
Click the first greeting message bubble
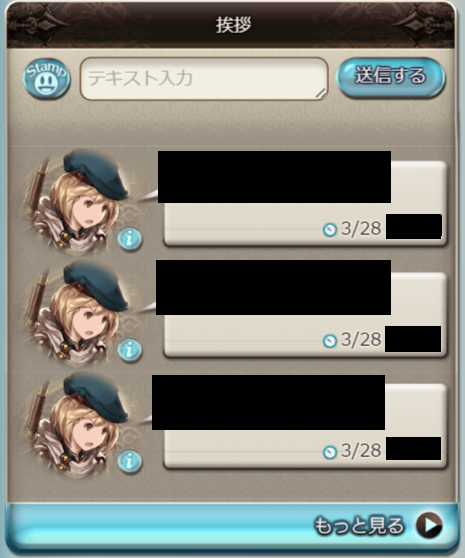tap(305, 203)
